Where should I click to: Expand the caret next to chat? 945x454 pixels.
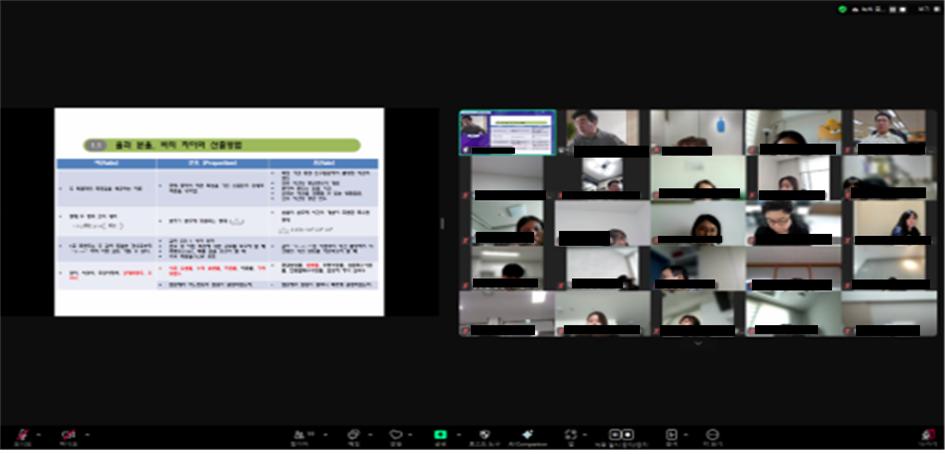point(369,434)
